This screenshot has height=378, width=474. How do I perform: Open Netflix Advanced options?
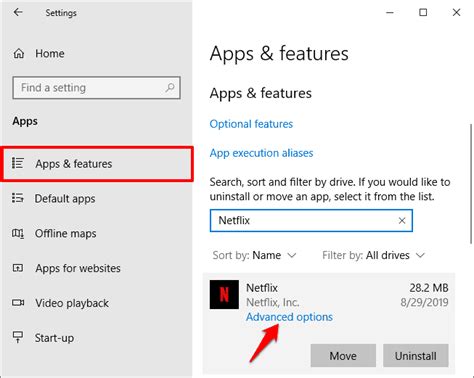coord(289,317)
